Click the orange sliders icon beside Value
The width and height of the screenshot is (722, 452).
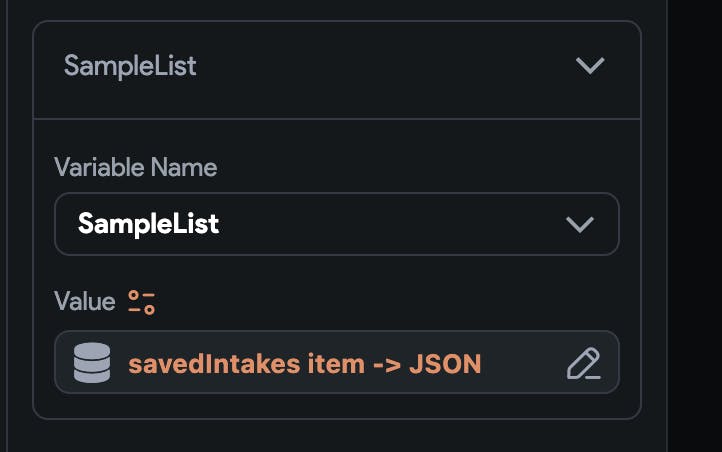pyautogui.click(x=142, y=302)
